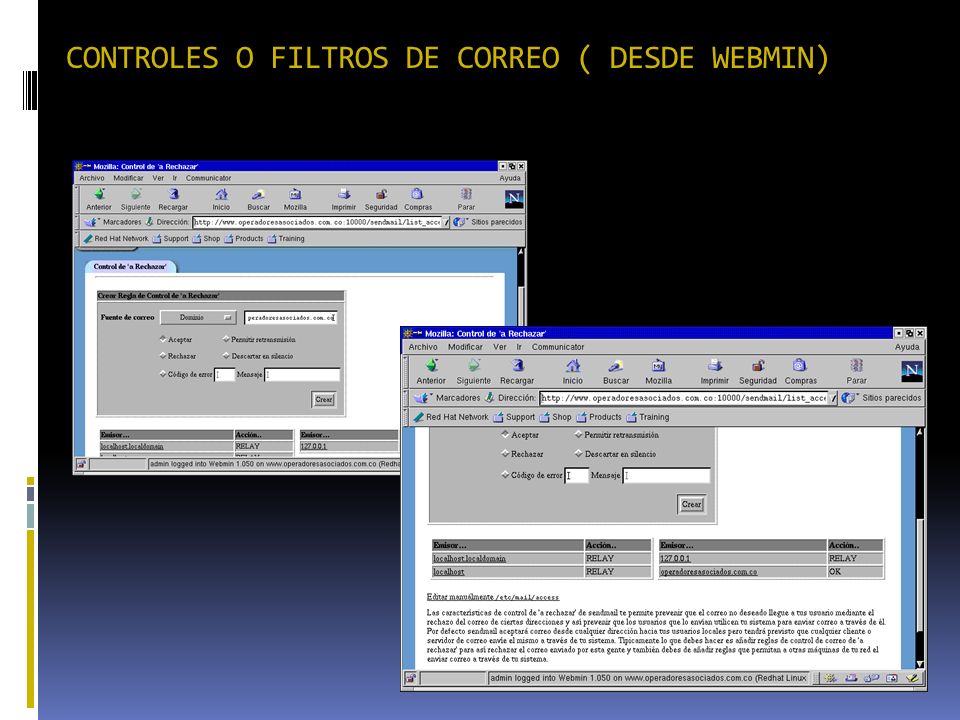Click Siguiente forward icon in front window

[473, 366]
